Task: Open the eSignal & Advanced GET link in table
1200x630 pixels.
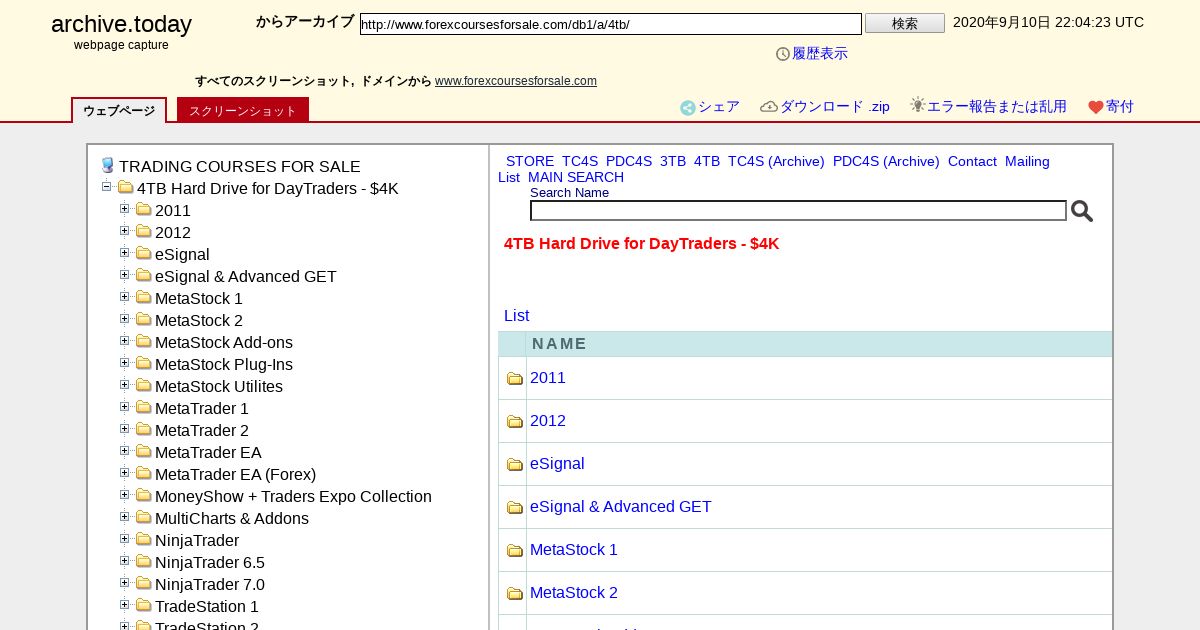Action: pyautogui.click(x=621, y=507)
